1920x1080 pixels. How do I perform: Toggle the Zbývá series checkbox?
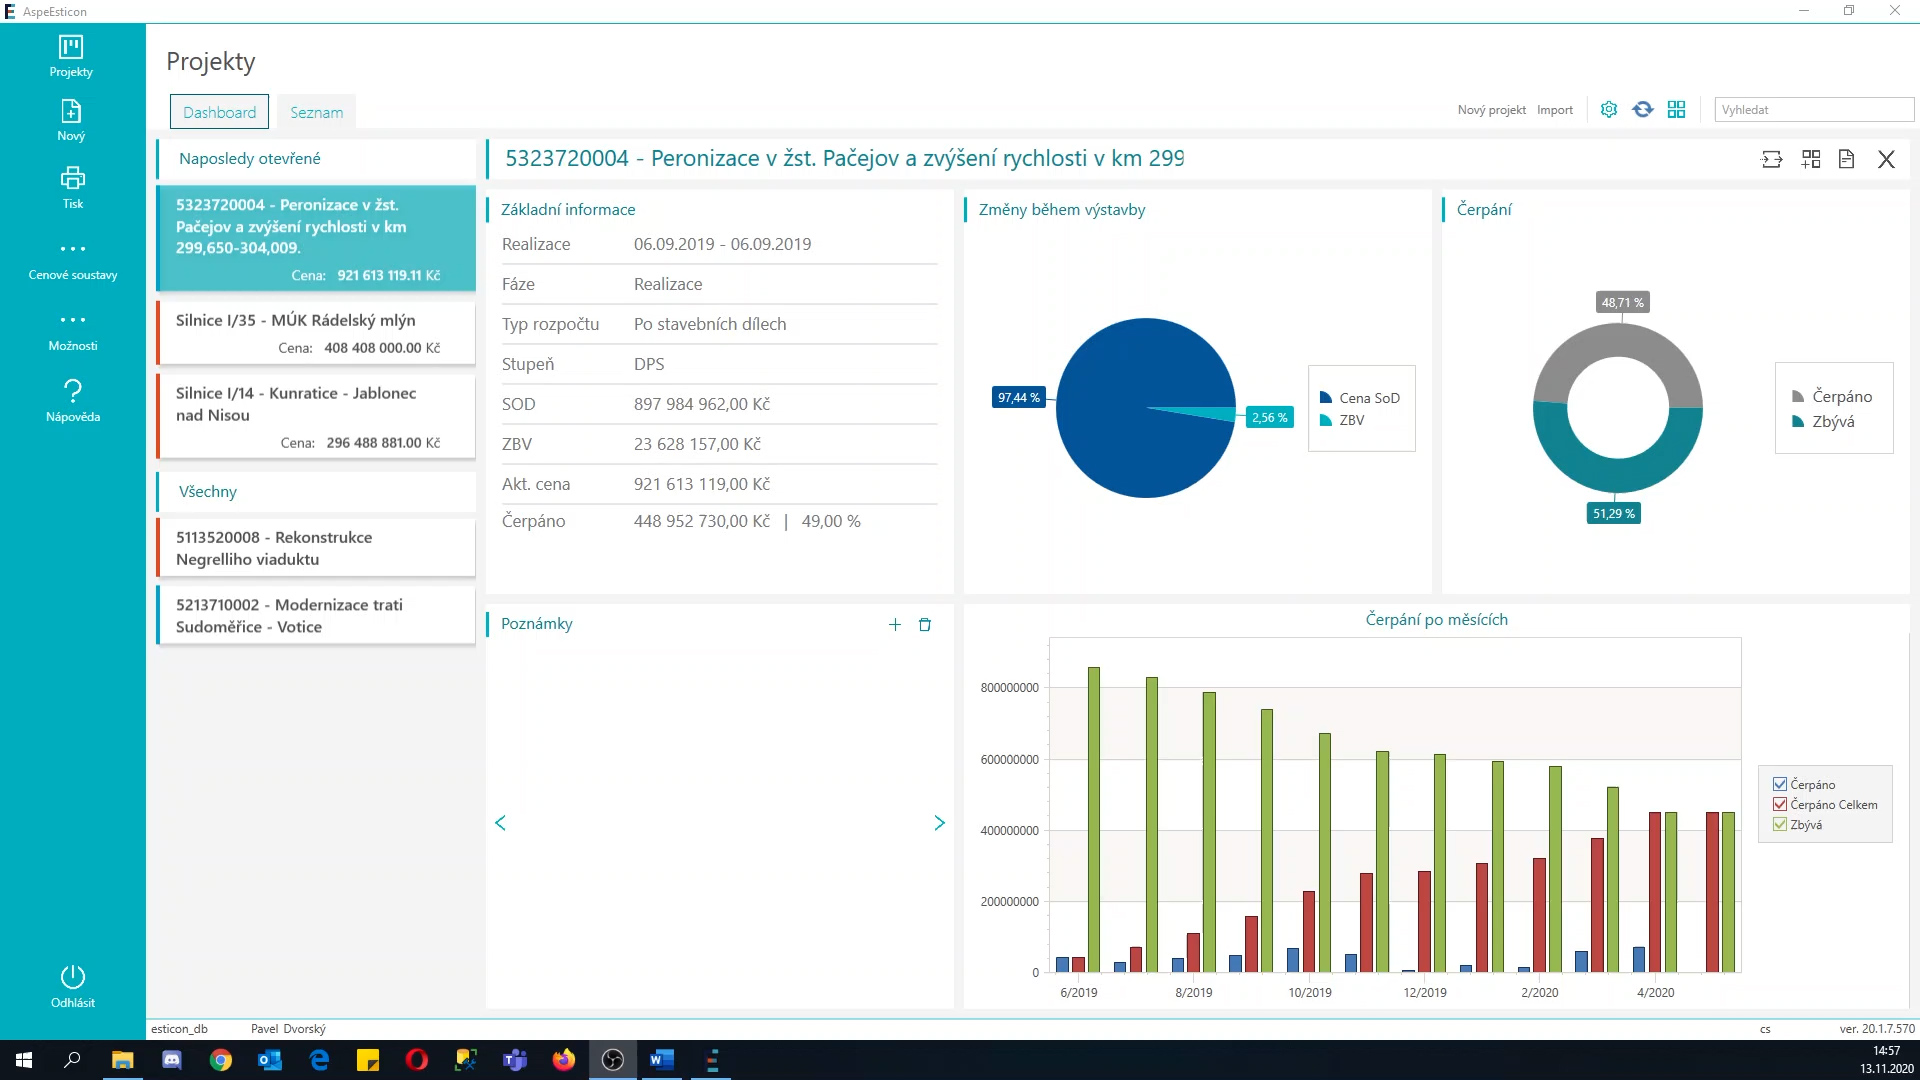pos(1780,825)
